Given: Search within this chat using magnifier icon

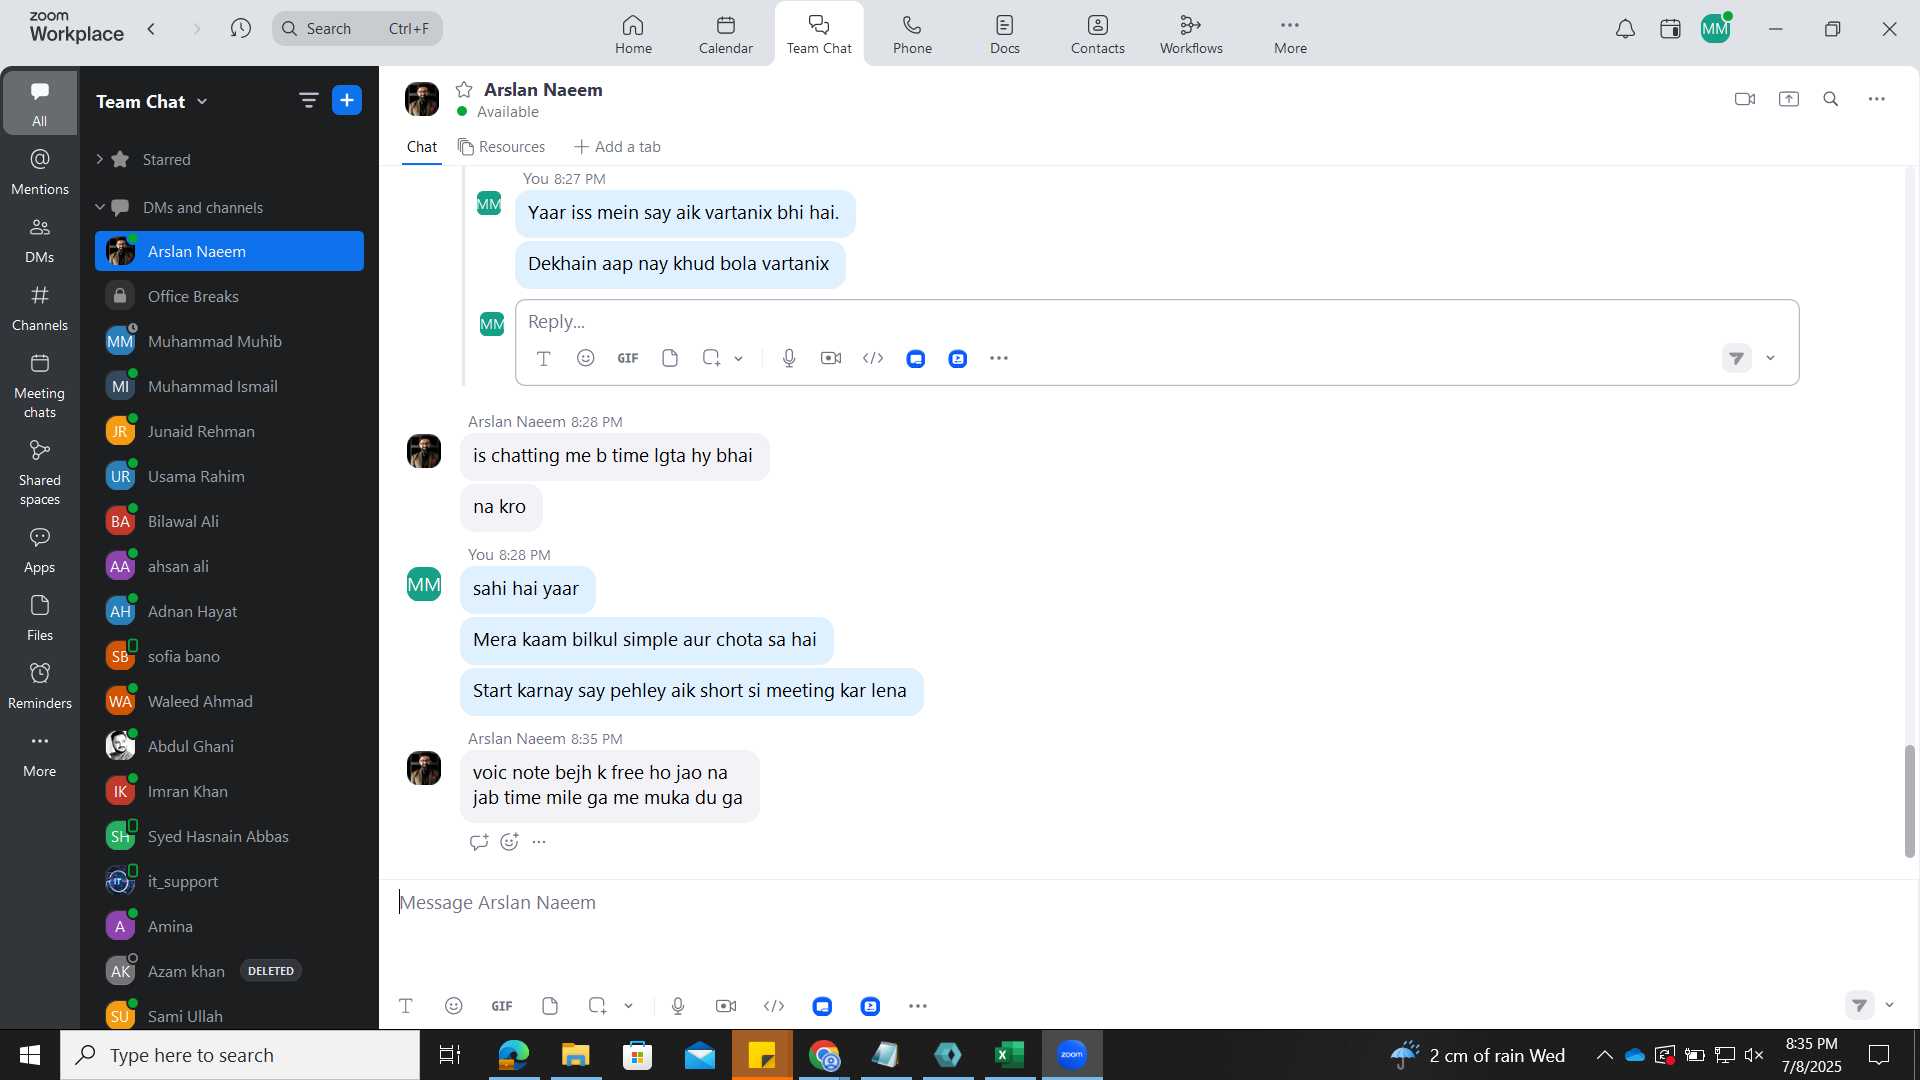Looking at the screenshot, I should 1831,99.
